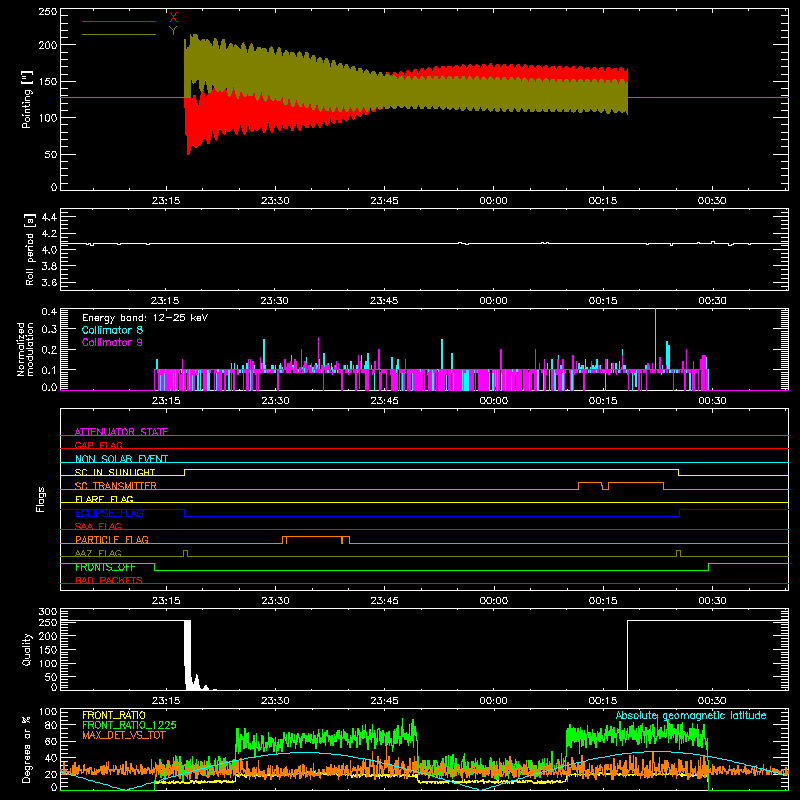The image size is (800, 800).
Task: Click the AAZ_FLAG label
Action: tap(98, 553)
